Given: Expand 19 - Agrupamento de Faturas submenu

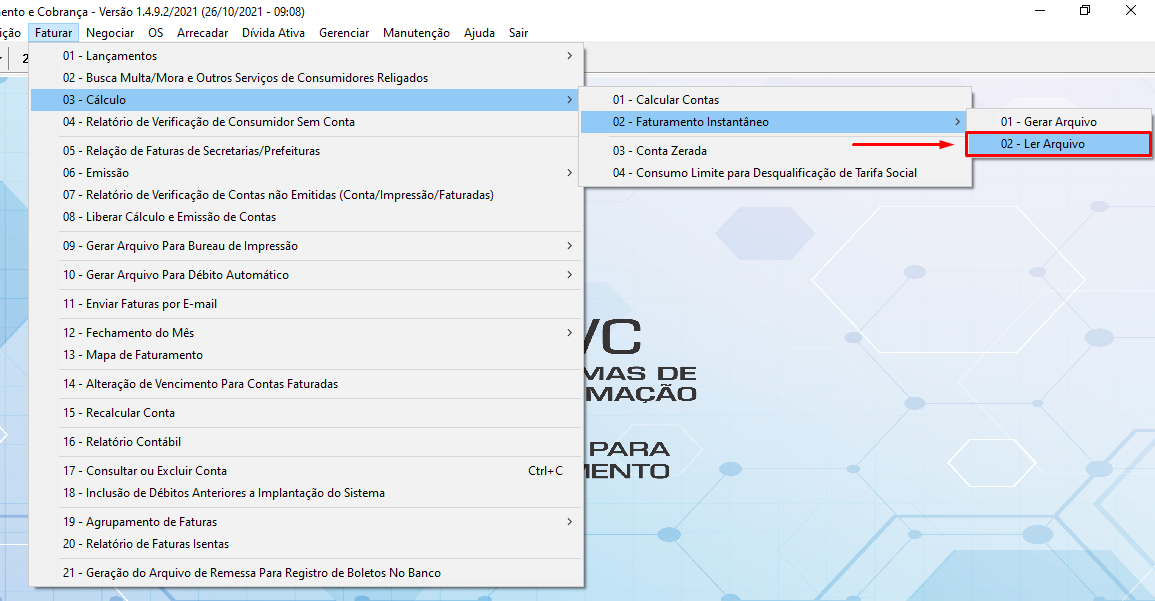Looking at the screenshot, I should (x=140, y=522).
